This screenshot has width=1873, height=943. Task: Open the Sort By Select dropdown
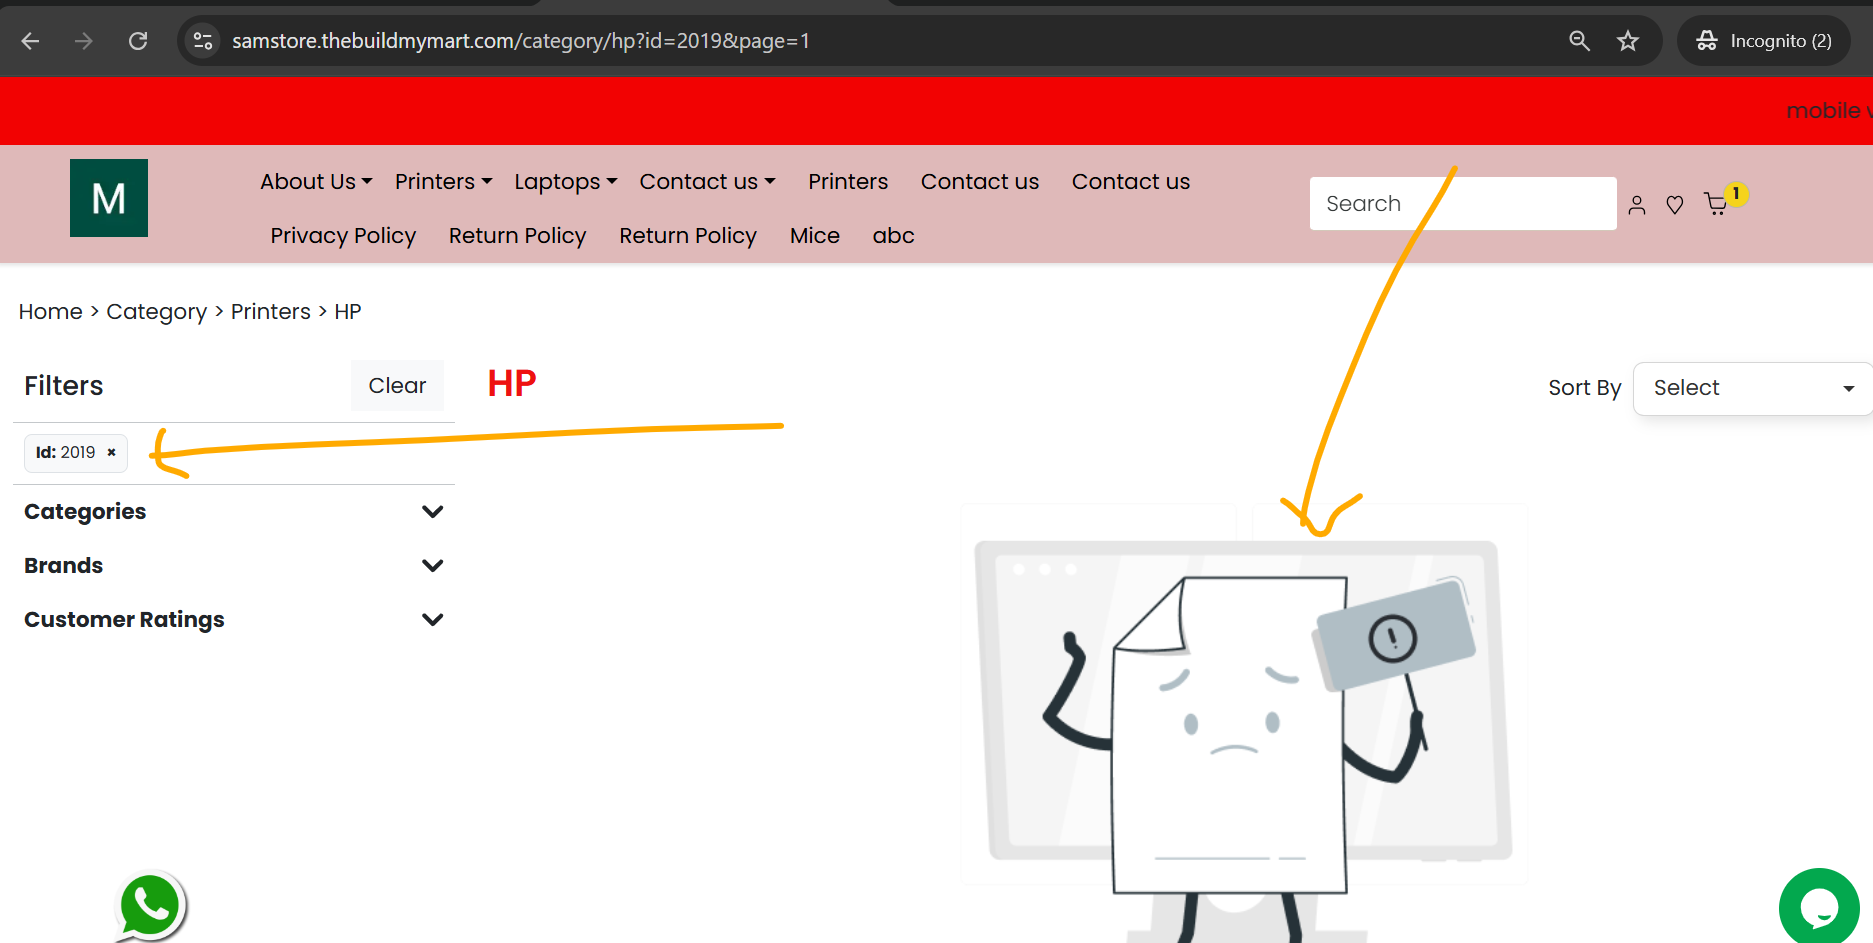(x=1752, y=388)
